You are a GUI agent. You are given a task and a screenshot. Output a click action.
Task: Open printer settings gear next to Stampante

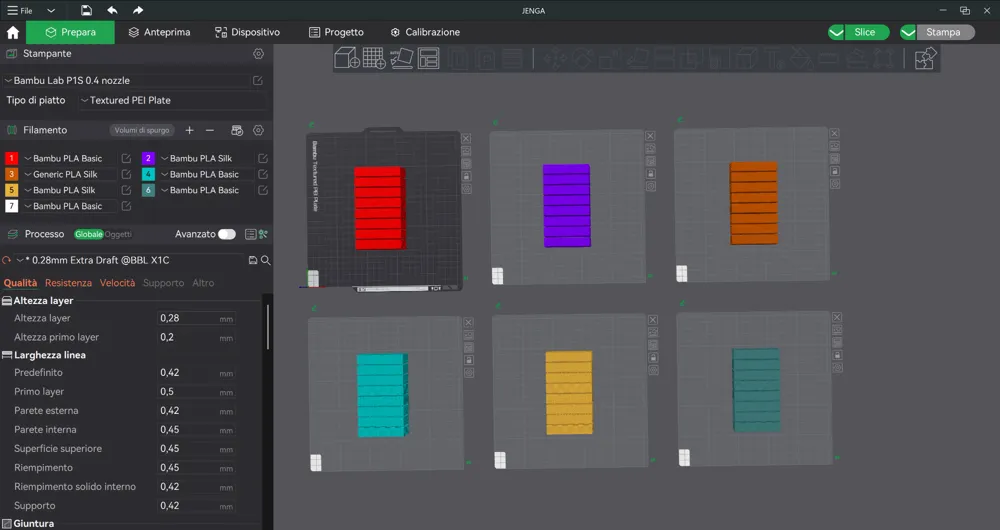[x=258, y=54]
